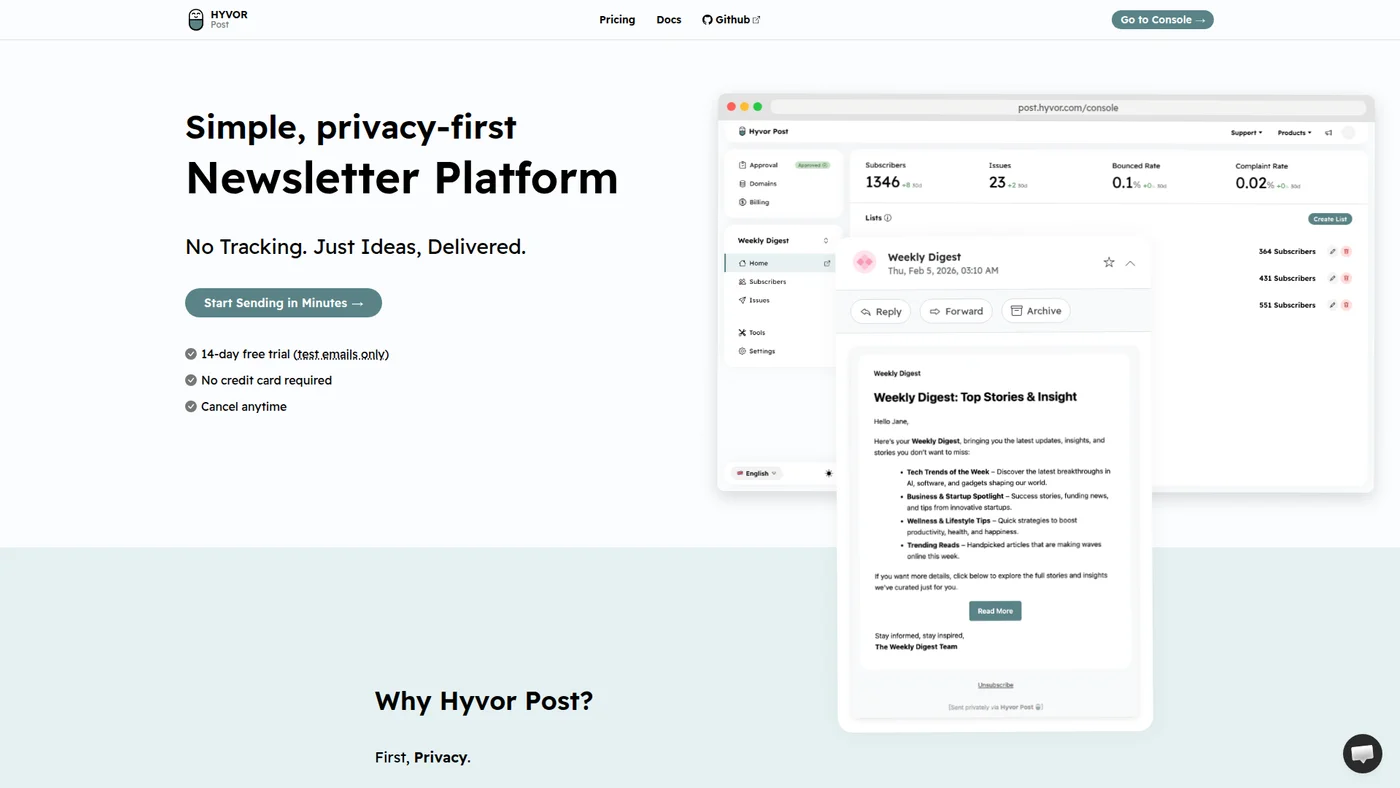Screen dimensions: 1400x788
Task: Click the Issues 23 stat
Action: tap(1008, 176)
